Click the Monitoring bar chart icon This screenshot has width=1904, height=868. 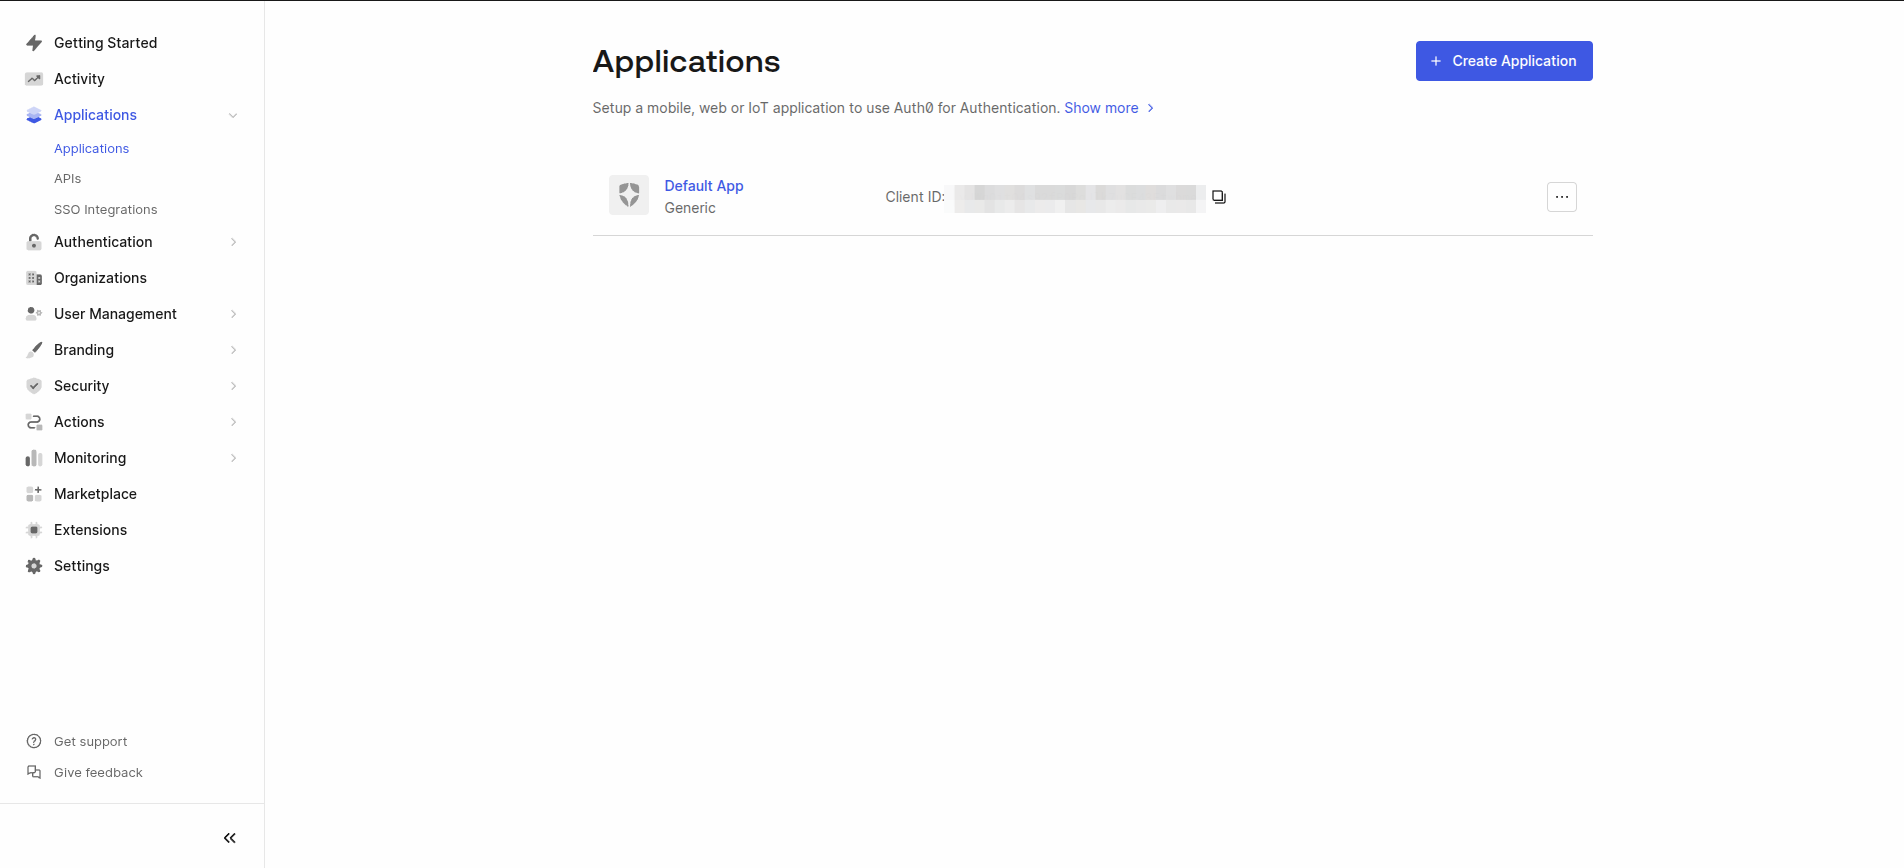pyautogui.click(x=34, y=458)
